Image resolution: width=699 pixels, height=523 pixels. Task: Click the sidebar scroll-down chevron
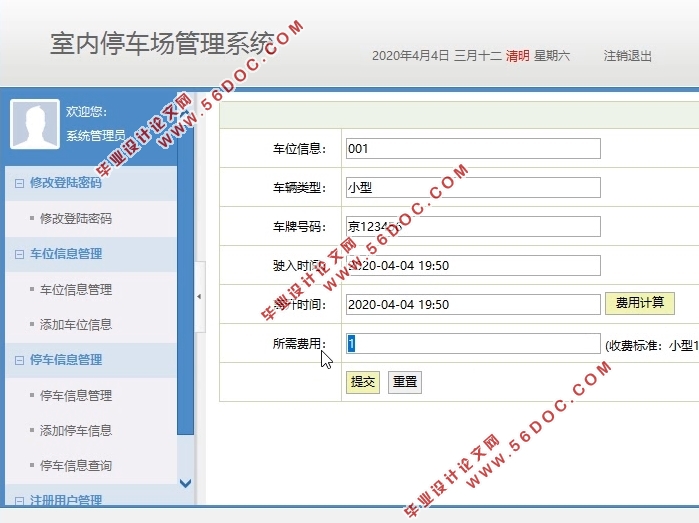point(185,483)
